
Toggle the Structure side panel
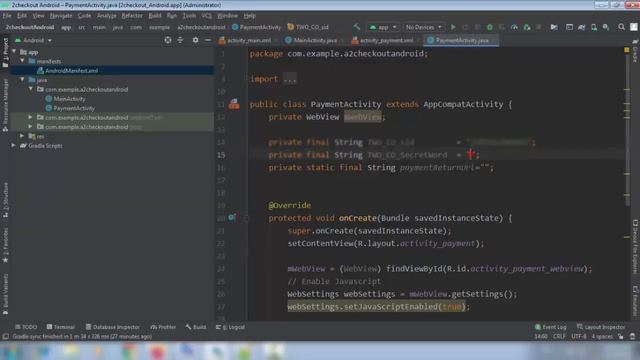pos(5,200)
